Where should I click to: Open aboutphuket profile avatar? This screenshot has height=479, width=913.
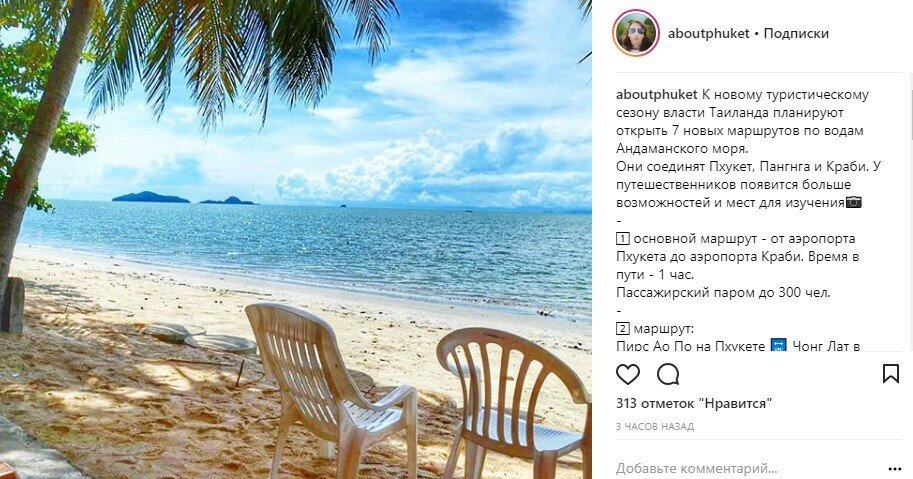coord(636,33)
